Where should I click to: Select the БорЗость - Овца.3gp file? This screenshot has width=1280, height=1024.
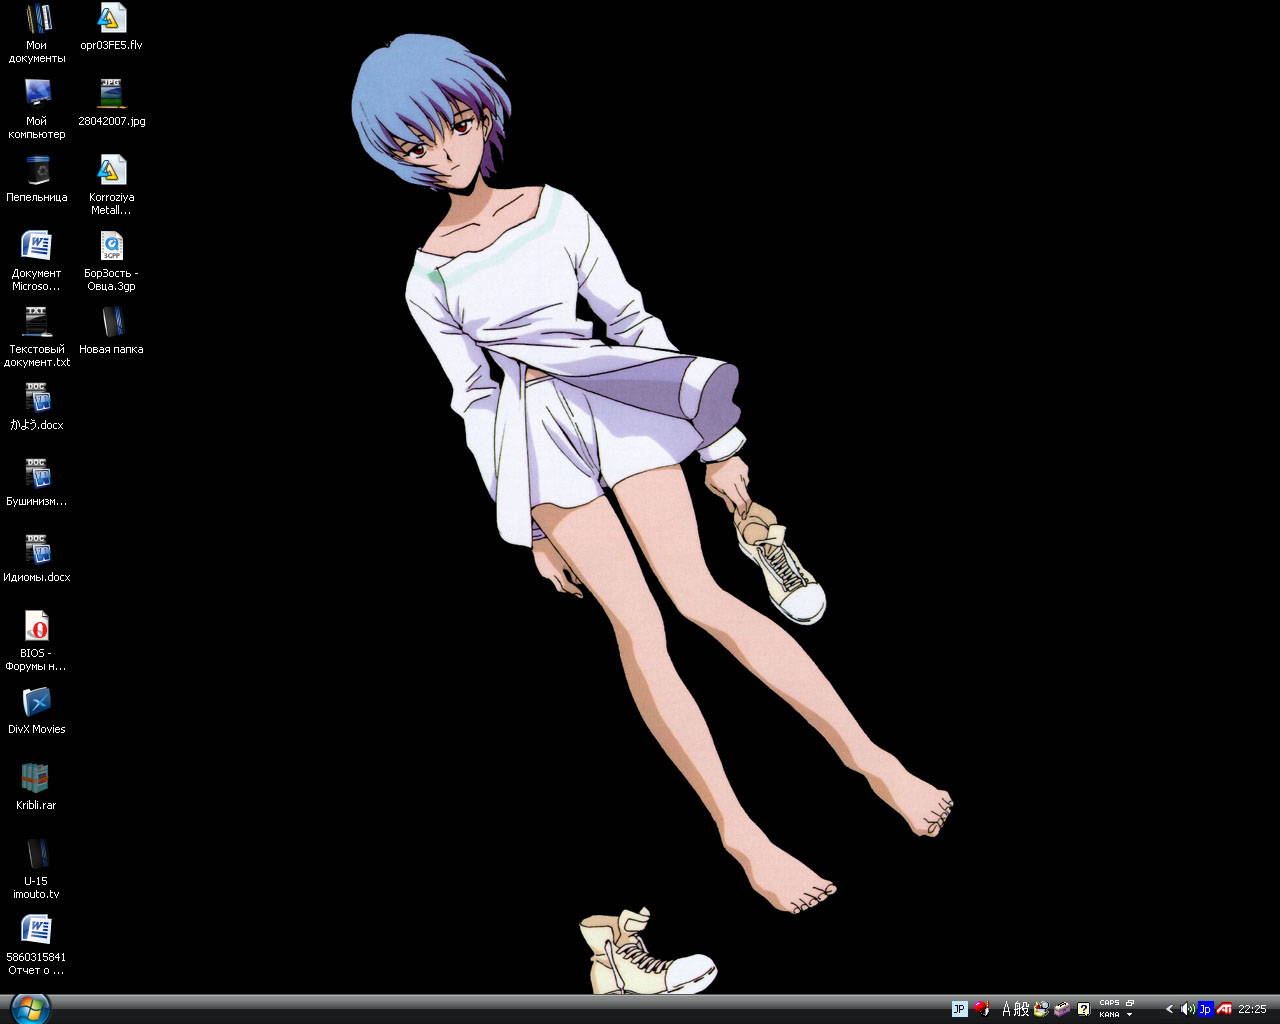tap(111, 260)
